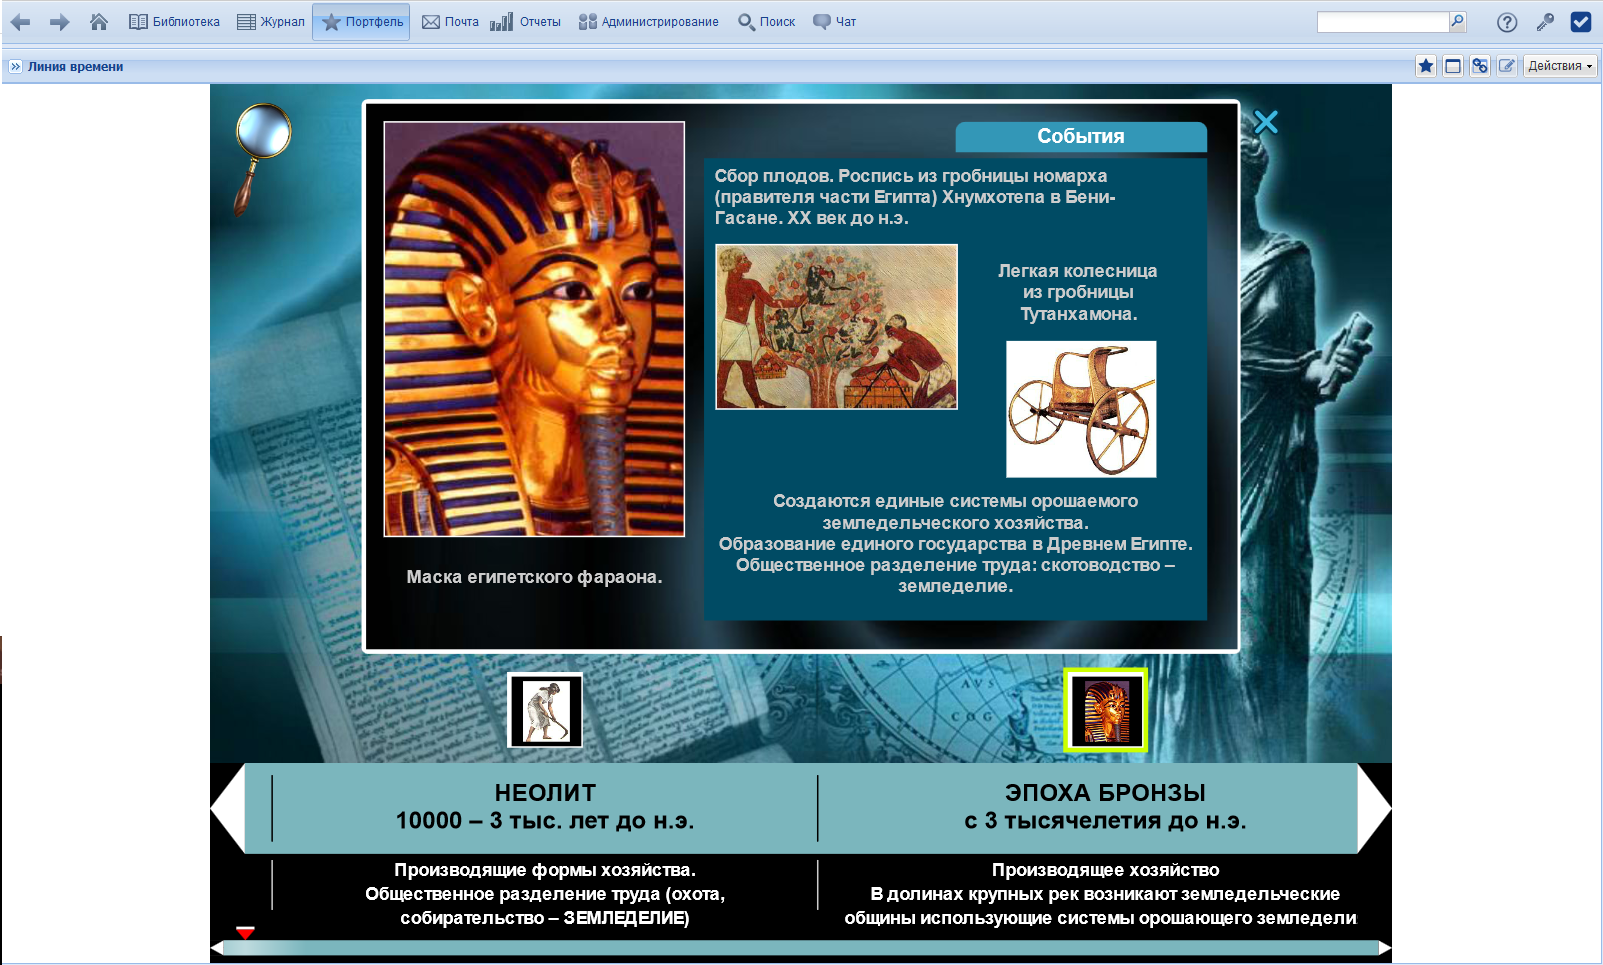The image size is (1603, 965).
Task: Click the small left arrow of bottom scrollbar
Action: (x=216, y=948)
